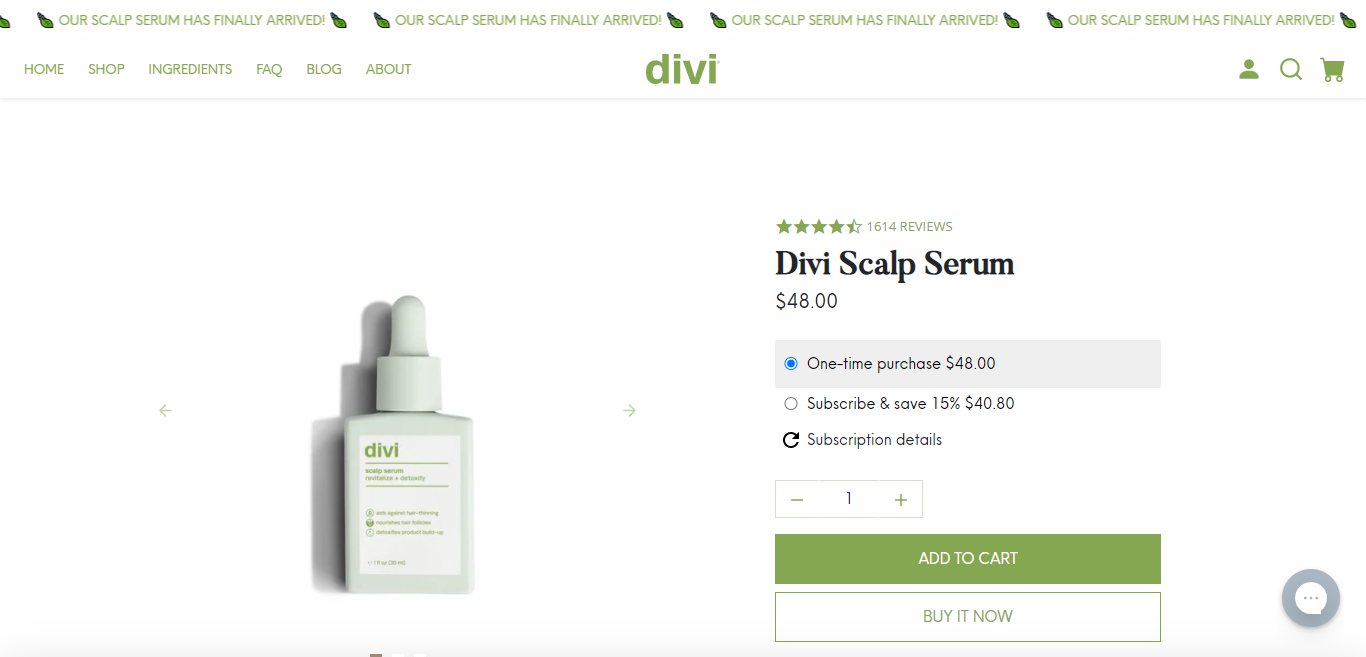Open the 1614 REVIEWS link
Image resolution: width=1366 pixels, height=657 pixels.
pyautogui.click(x=909, y=227)
